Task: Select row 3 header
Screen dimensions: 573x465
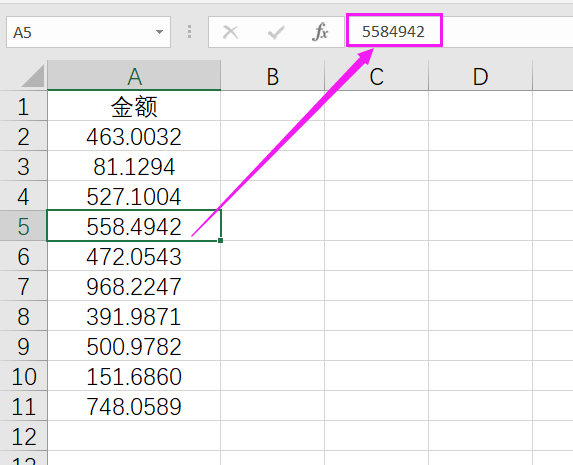Action: [x=23, y=166]
